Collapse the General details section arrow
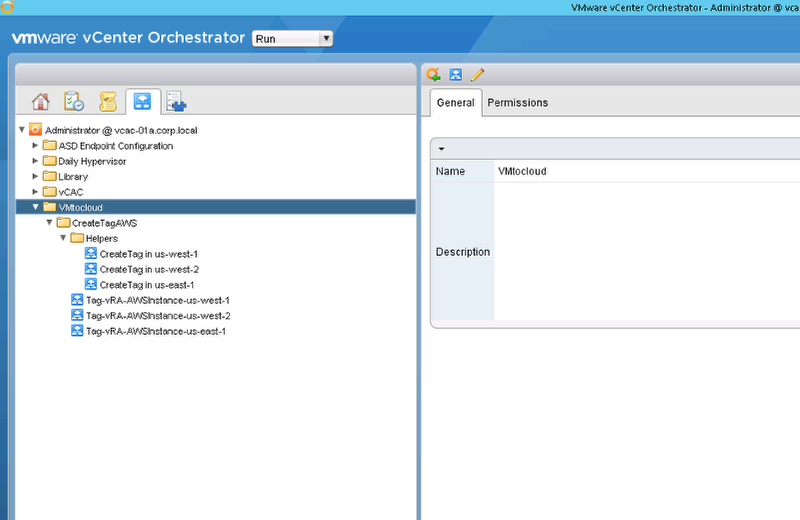The height and width of the screenshot is (520, 800). click(441, 149)
